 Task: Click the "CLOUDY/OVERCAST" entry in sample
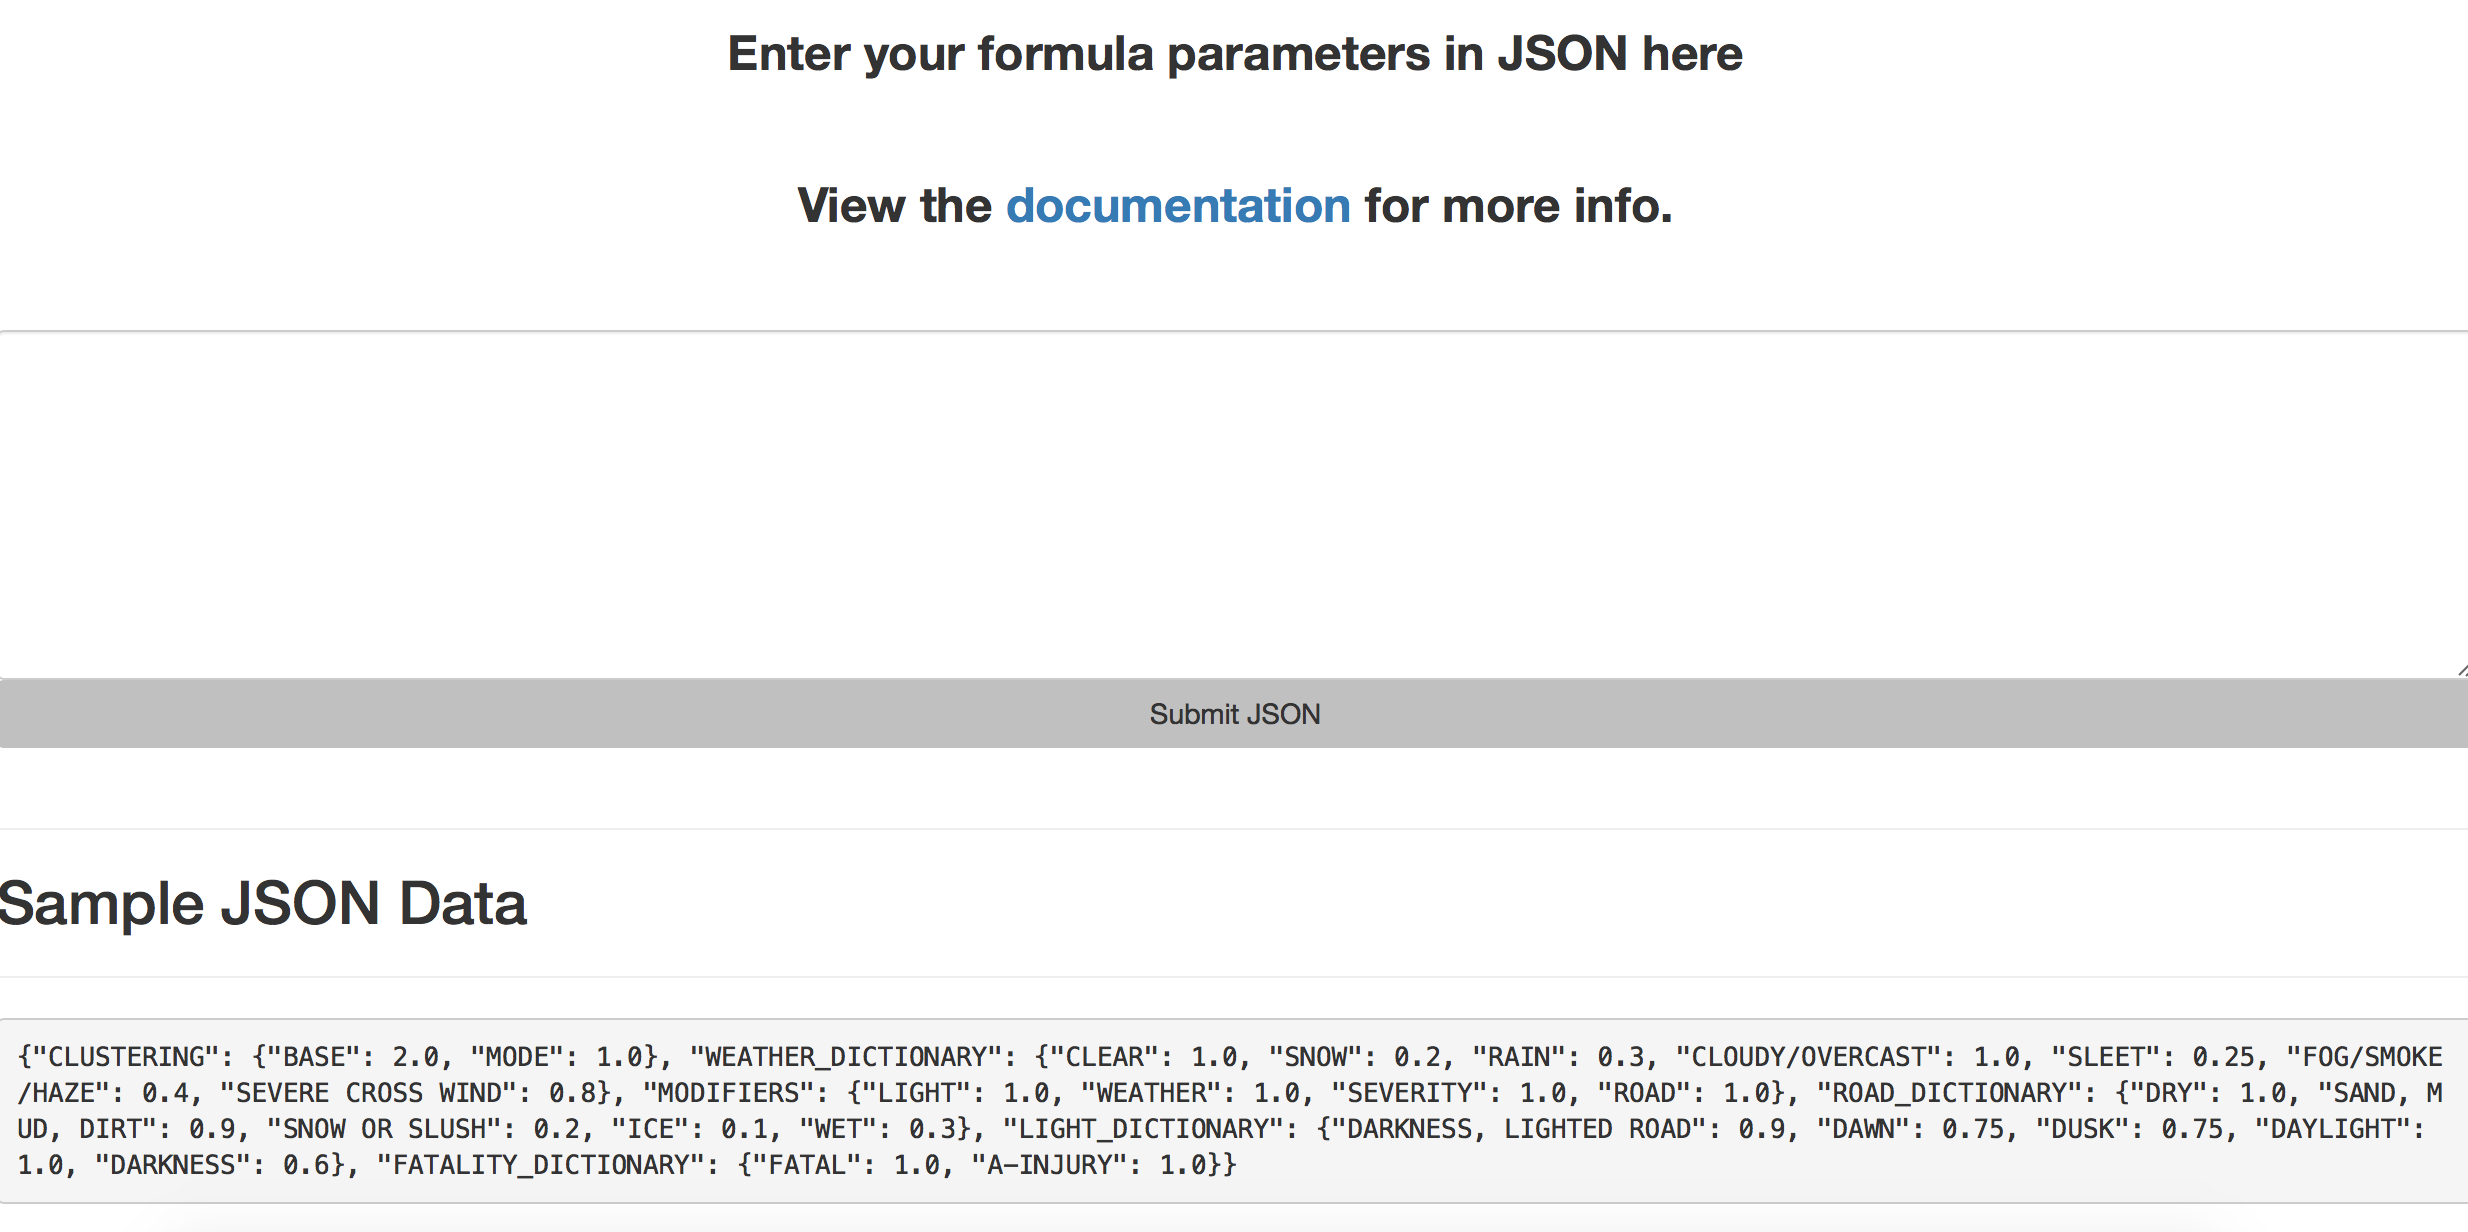pos(1808,1057)
